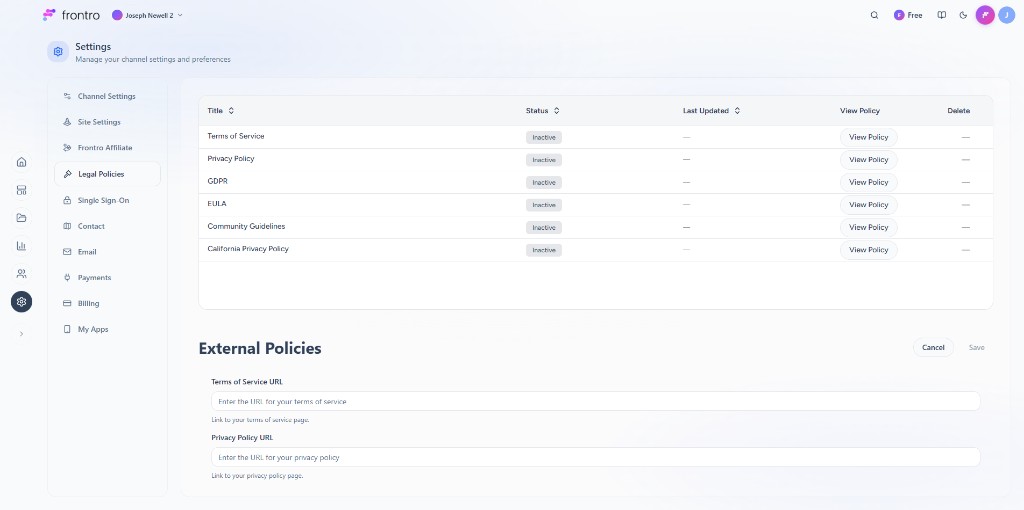1024x510 pixels.
Task: Select the California Privacy Policy title cell
Action: 248,249
